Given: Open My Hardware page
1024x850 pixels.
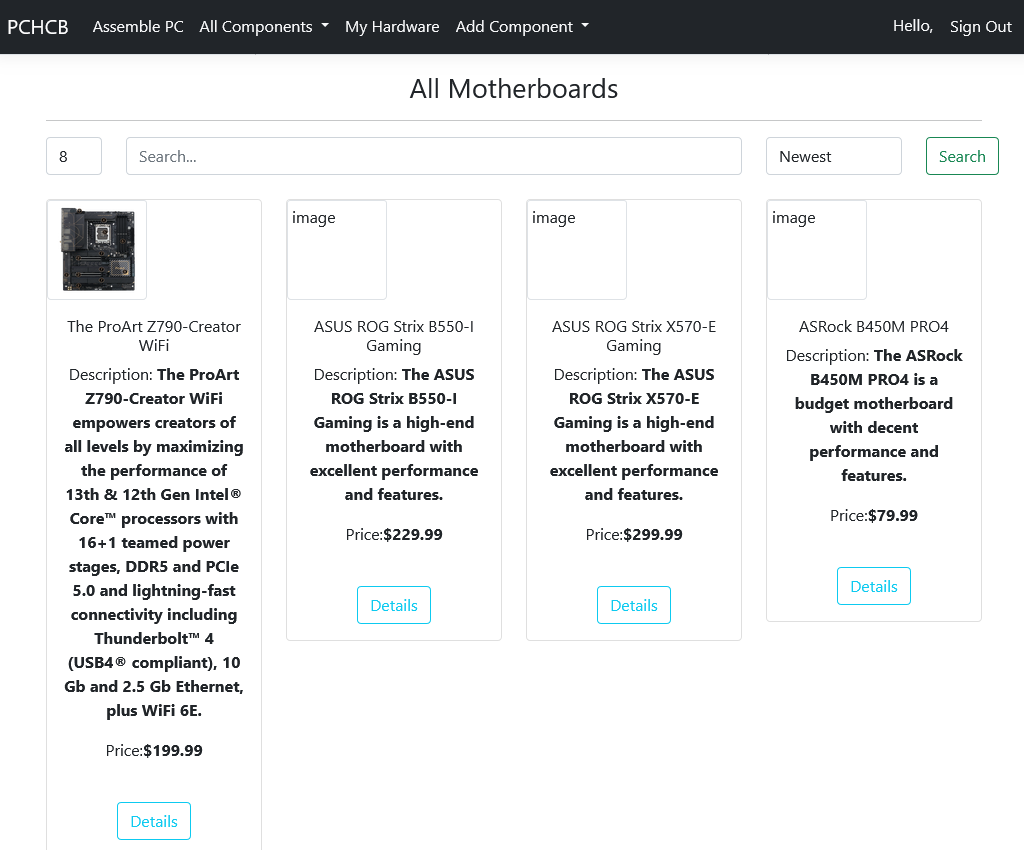Looking at the screenshot, I should pos(392,27).
